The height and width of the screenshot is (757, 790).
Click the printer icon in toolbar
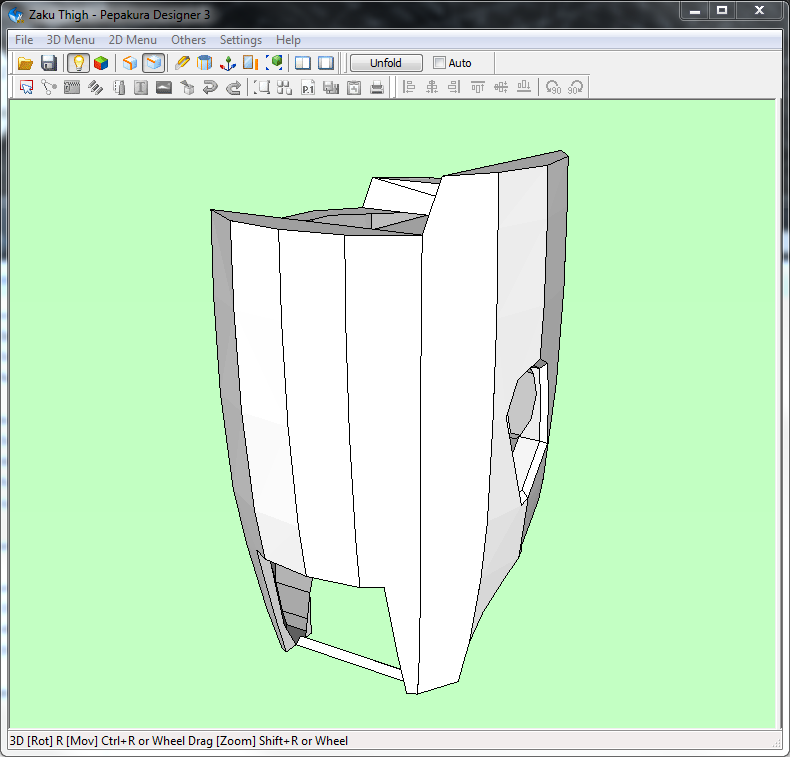point(377,88)
